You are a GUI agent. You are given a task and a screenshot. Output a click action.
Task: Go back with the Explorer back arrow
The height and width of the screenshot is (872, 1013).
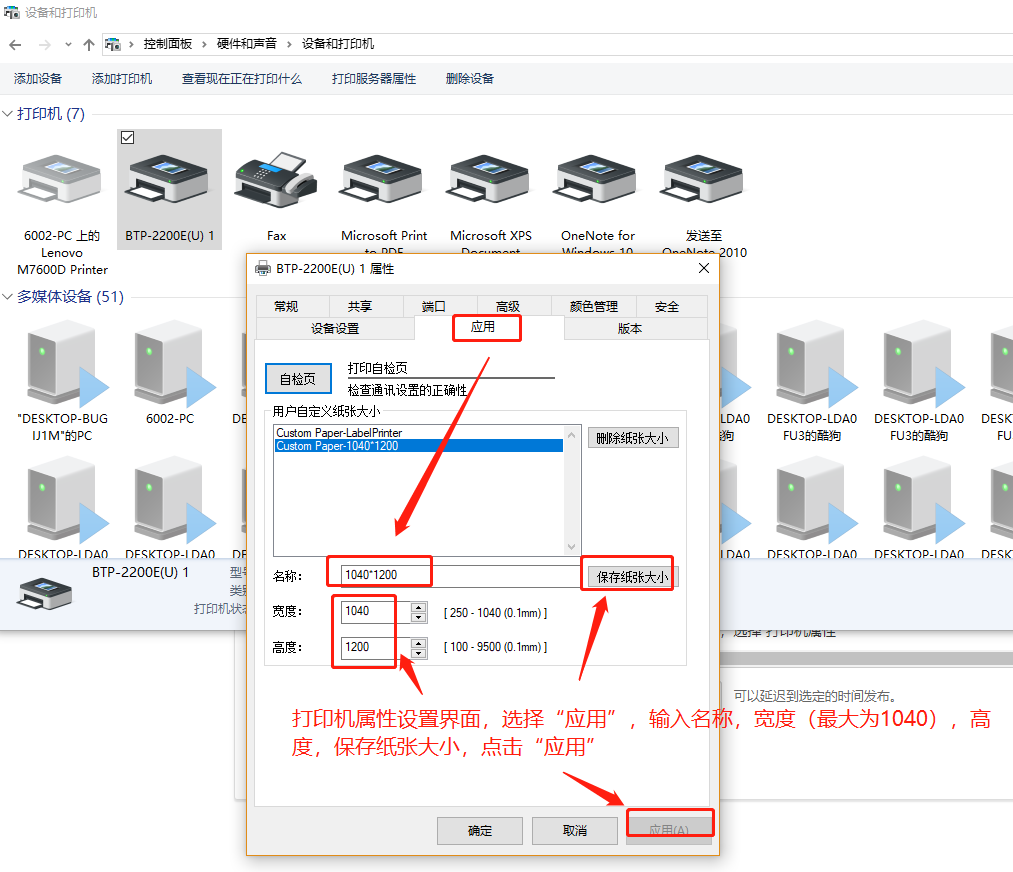coord(16,45)
